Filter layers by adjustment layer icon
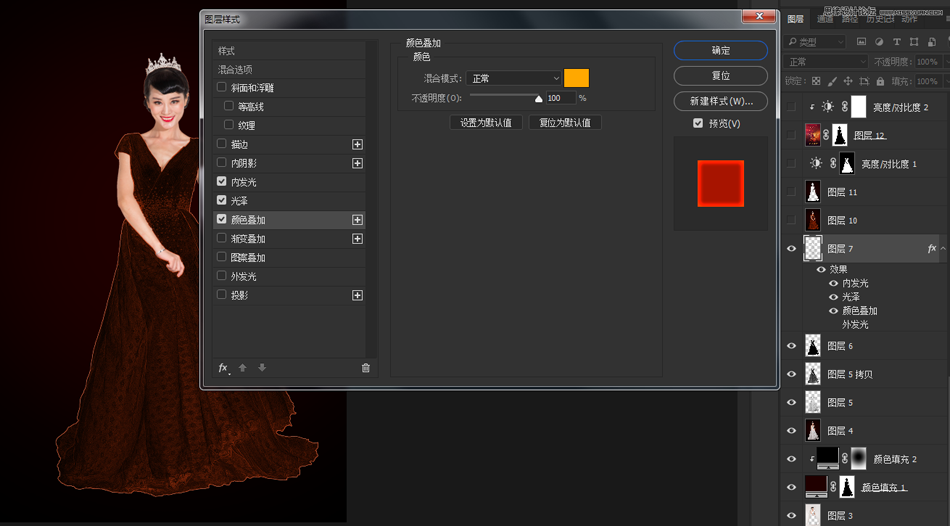The height and width of the screenshot is (526, 950). click(x=879, y=42)
